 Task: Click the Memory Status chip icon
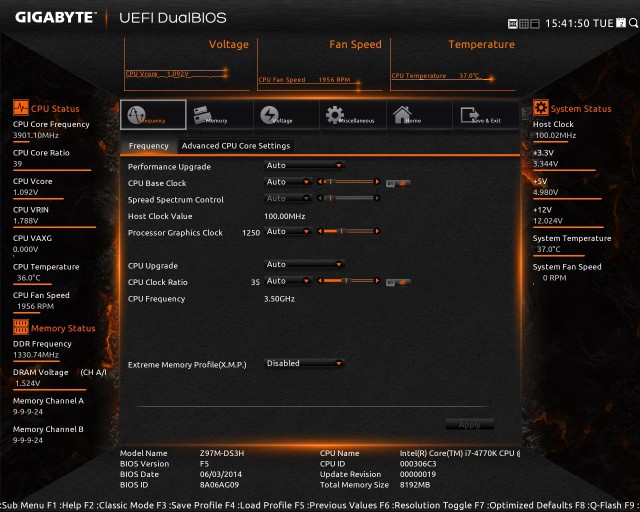tap(21, 327)
